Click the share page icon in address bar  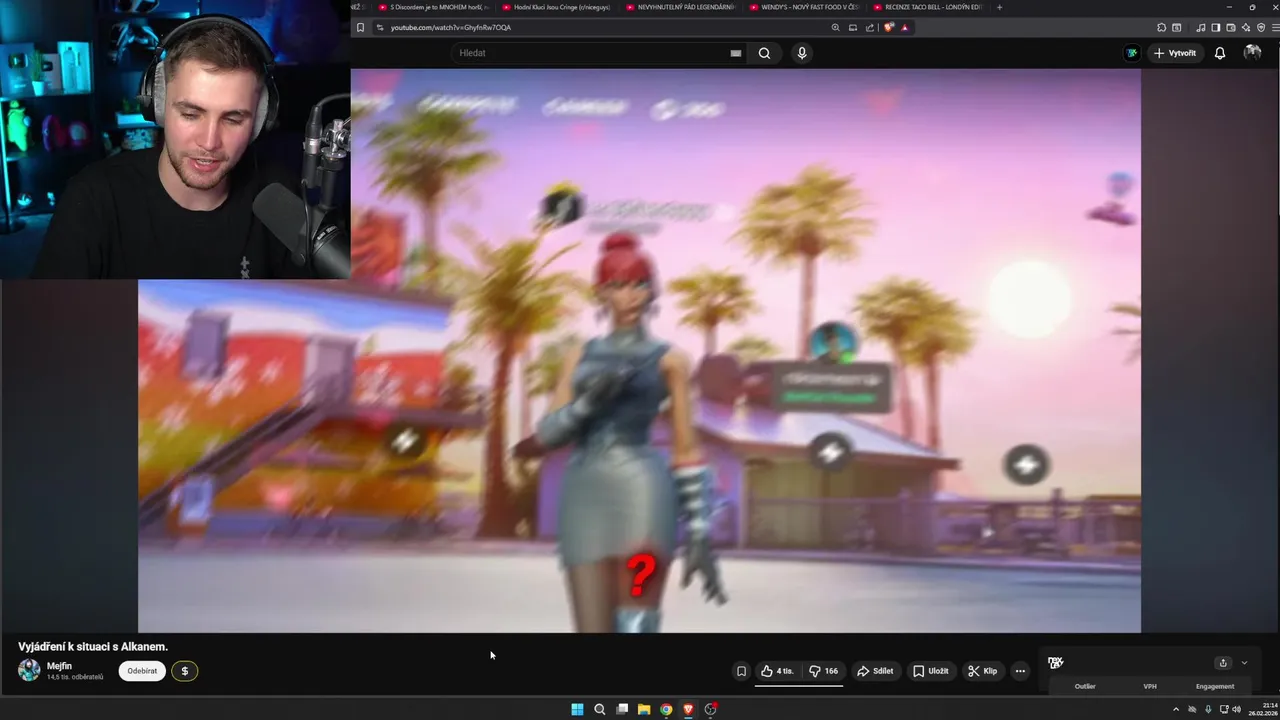click(870, 27)
